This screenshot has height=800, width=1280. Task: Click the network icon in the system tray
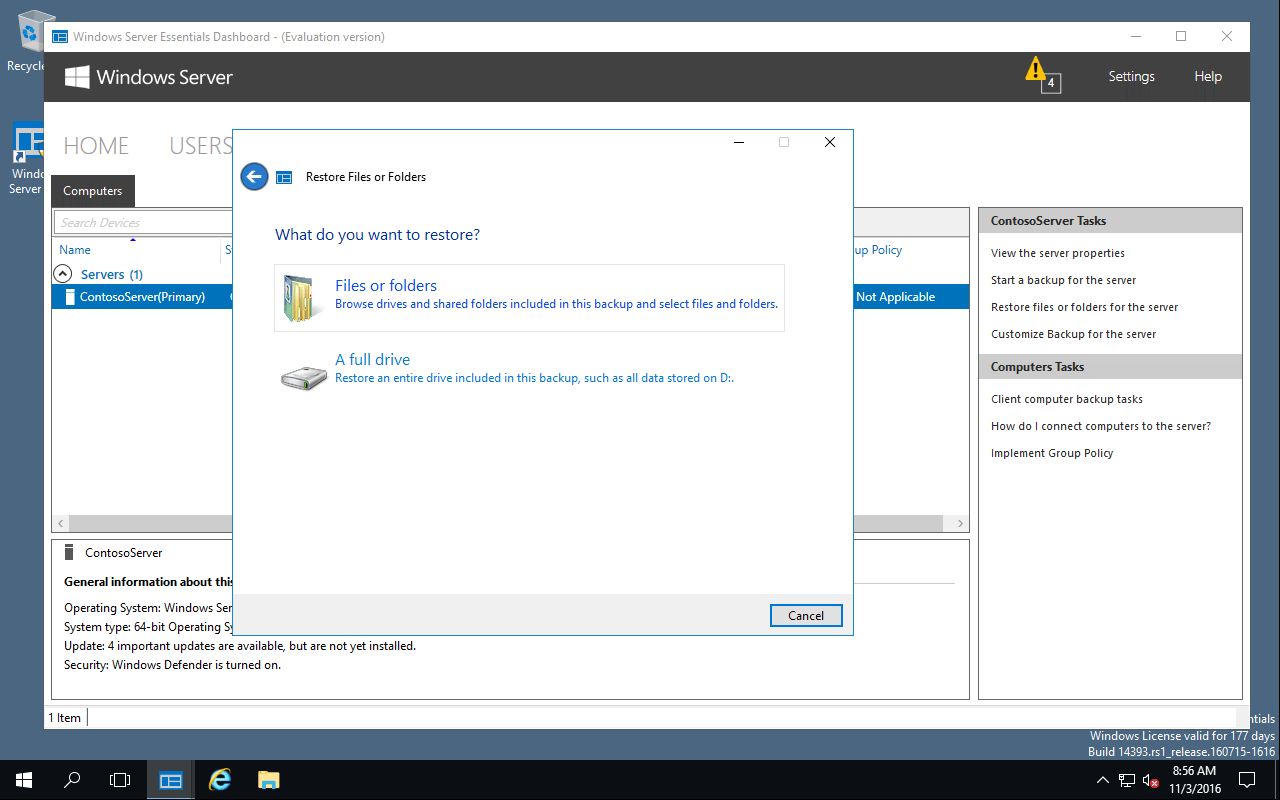click(x=1127, y=780)
